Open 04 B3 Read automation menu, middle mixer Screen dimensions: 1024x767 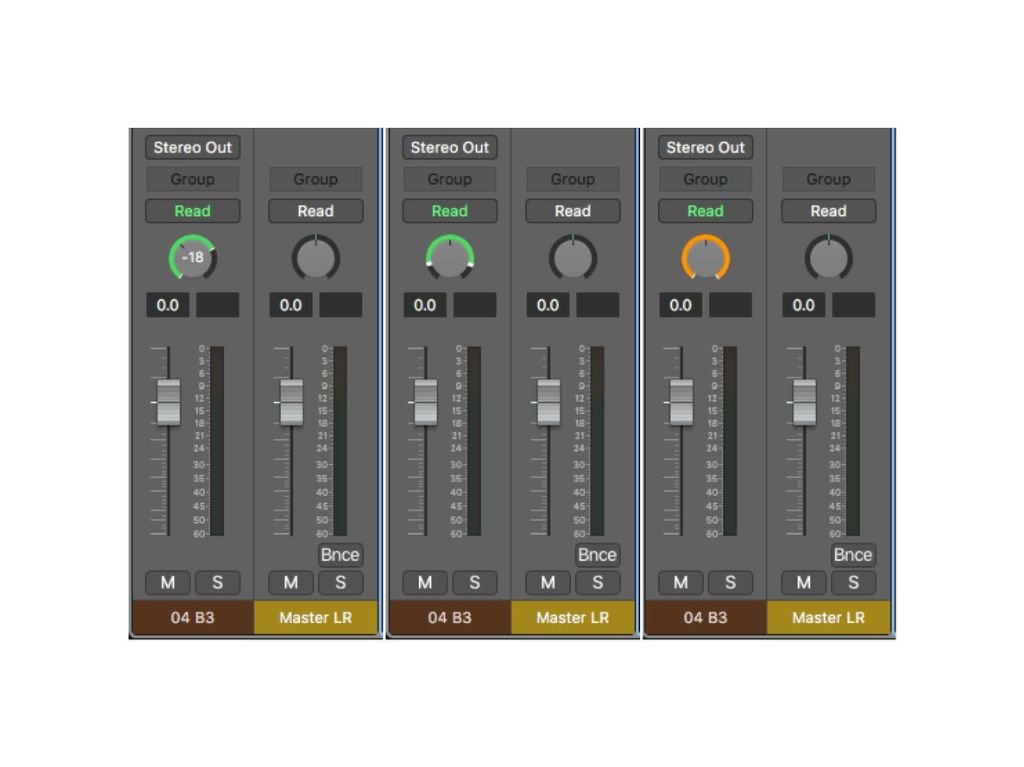450,211
